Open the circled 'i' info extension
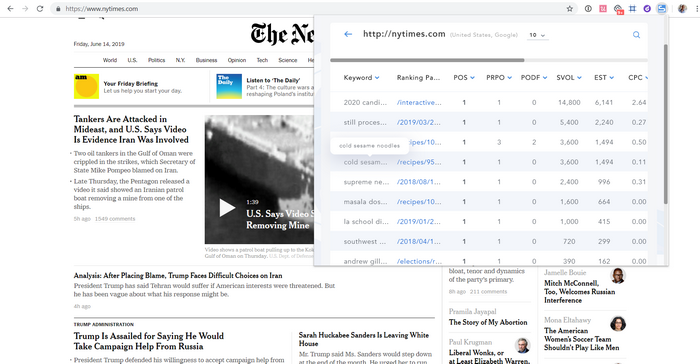The height and width of the screenshot is (364, 700). coord(588,8)
